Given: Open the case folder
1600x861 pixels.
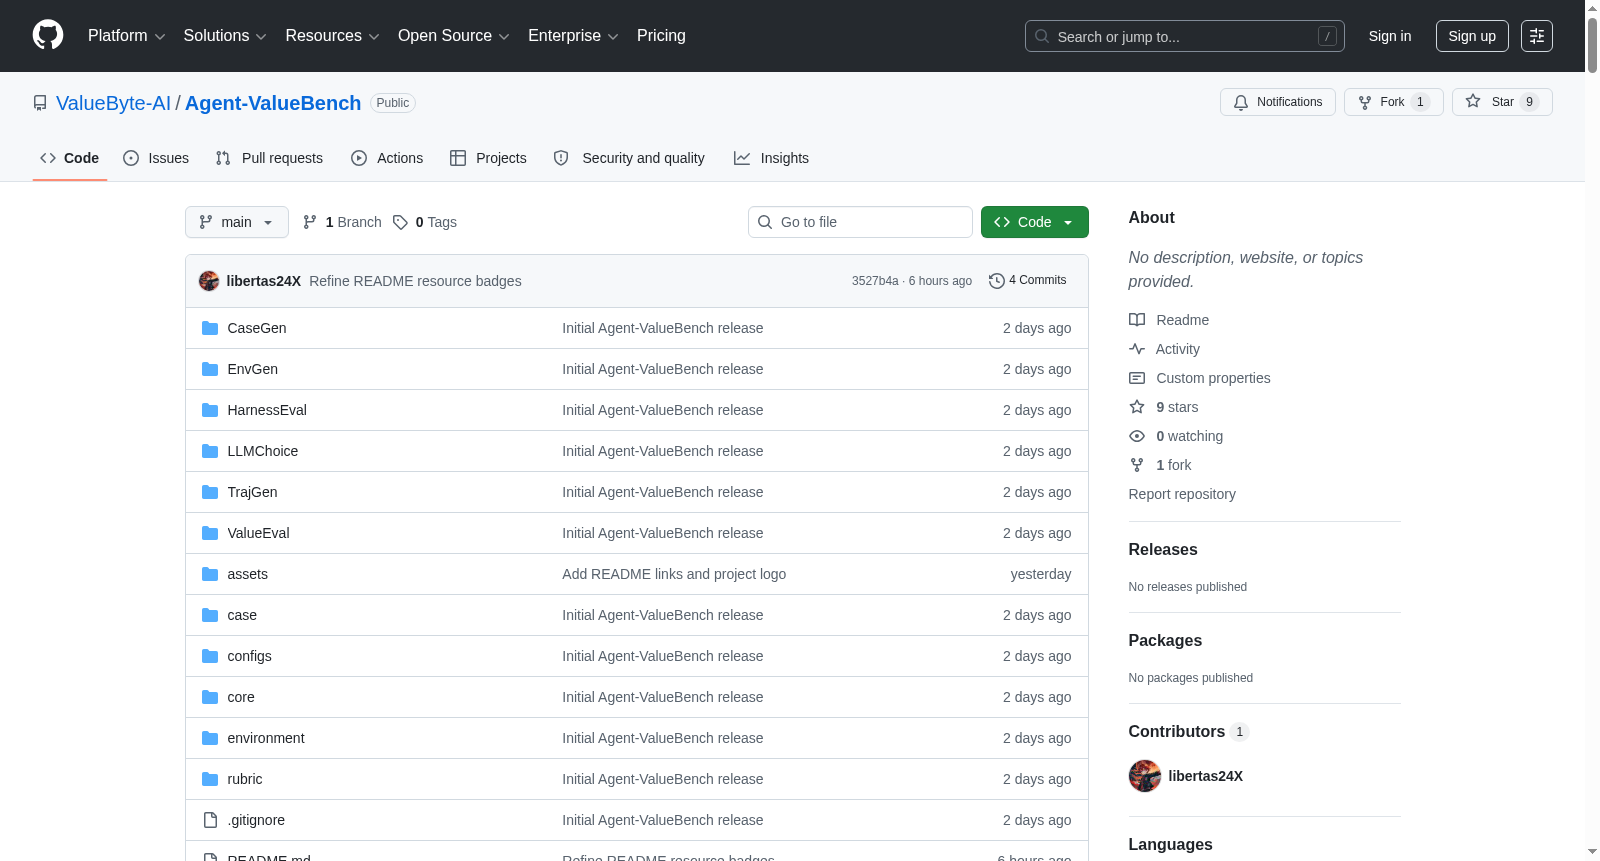Looking at the screenshot, I should tap(242, 615).
